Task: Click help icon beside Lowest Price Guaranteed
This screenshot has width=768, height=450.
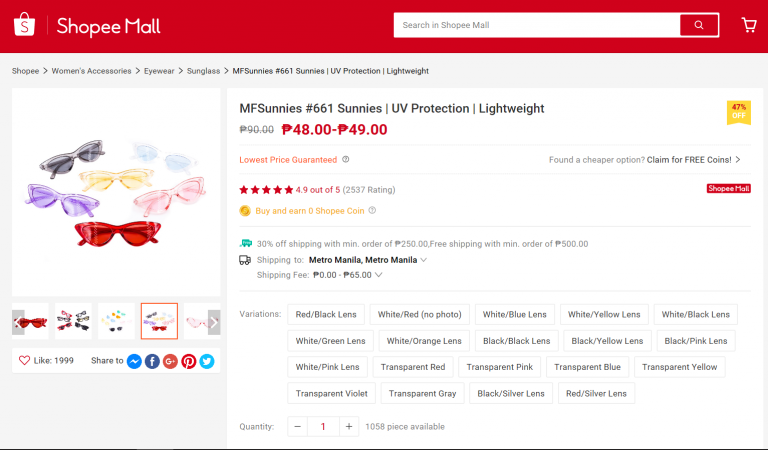Action: point(346,160)
